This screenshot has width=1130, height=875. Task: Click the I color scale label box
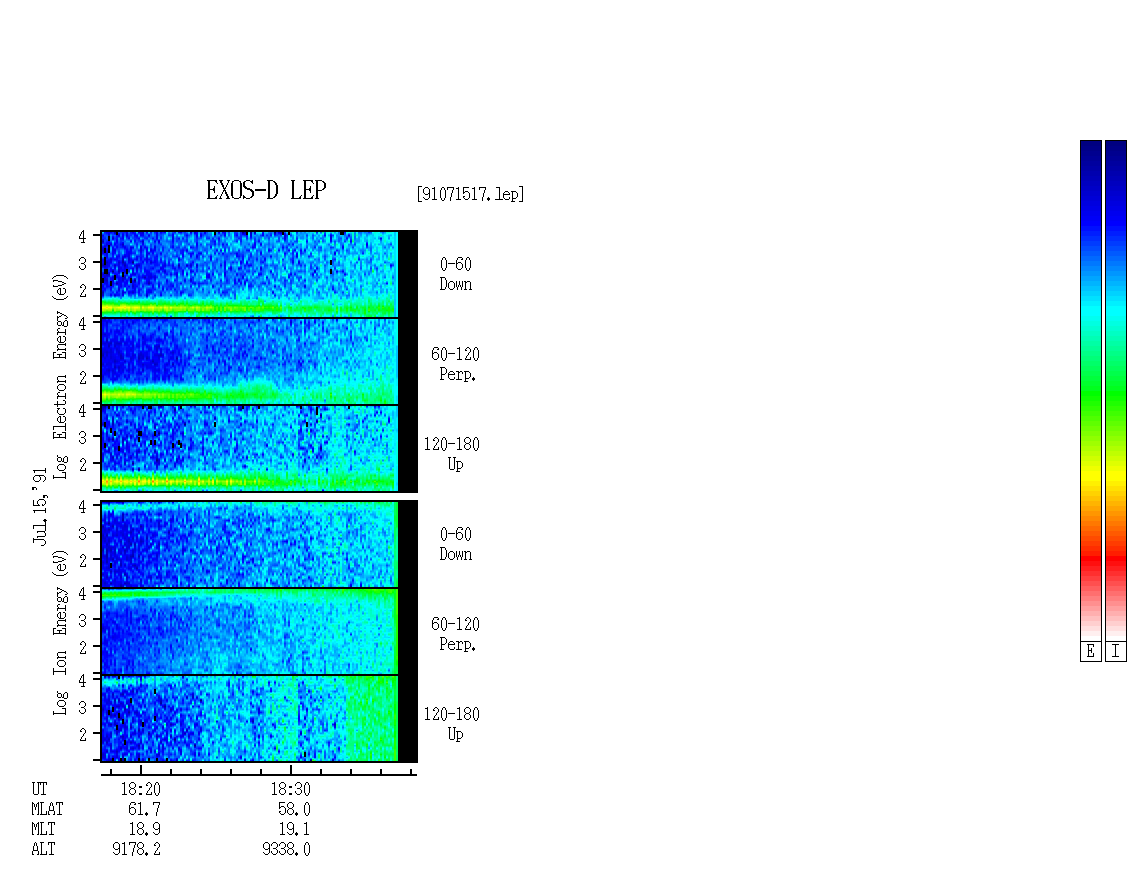1116,652
